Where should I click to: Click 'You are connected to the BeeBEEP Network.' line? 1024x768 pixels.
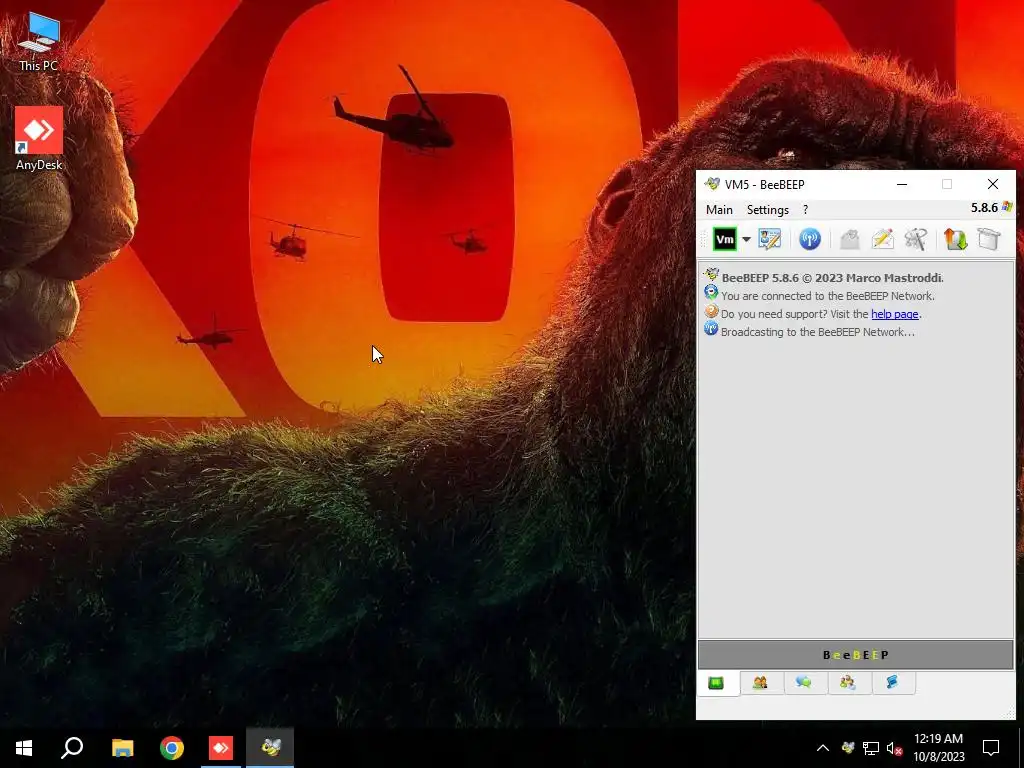click(827, 296)
